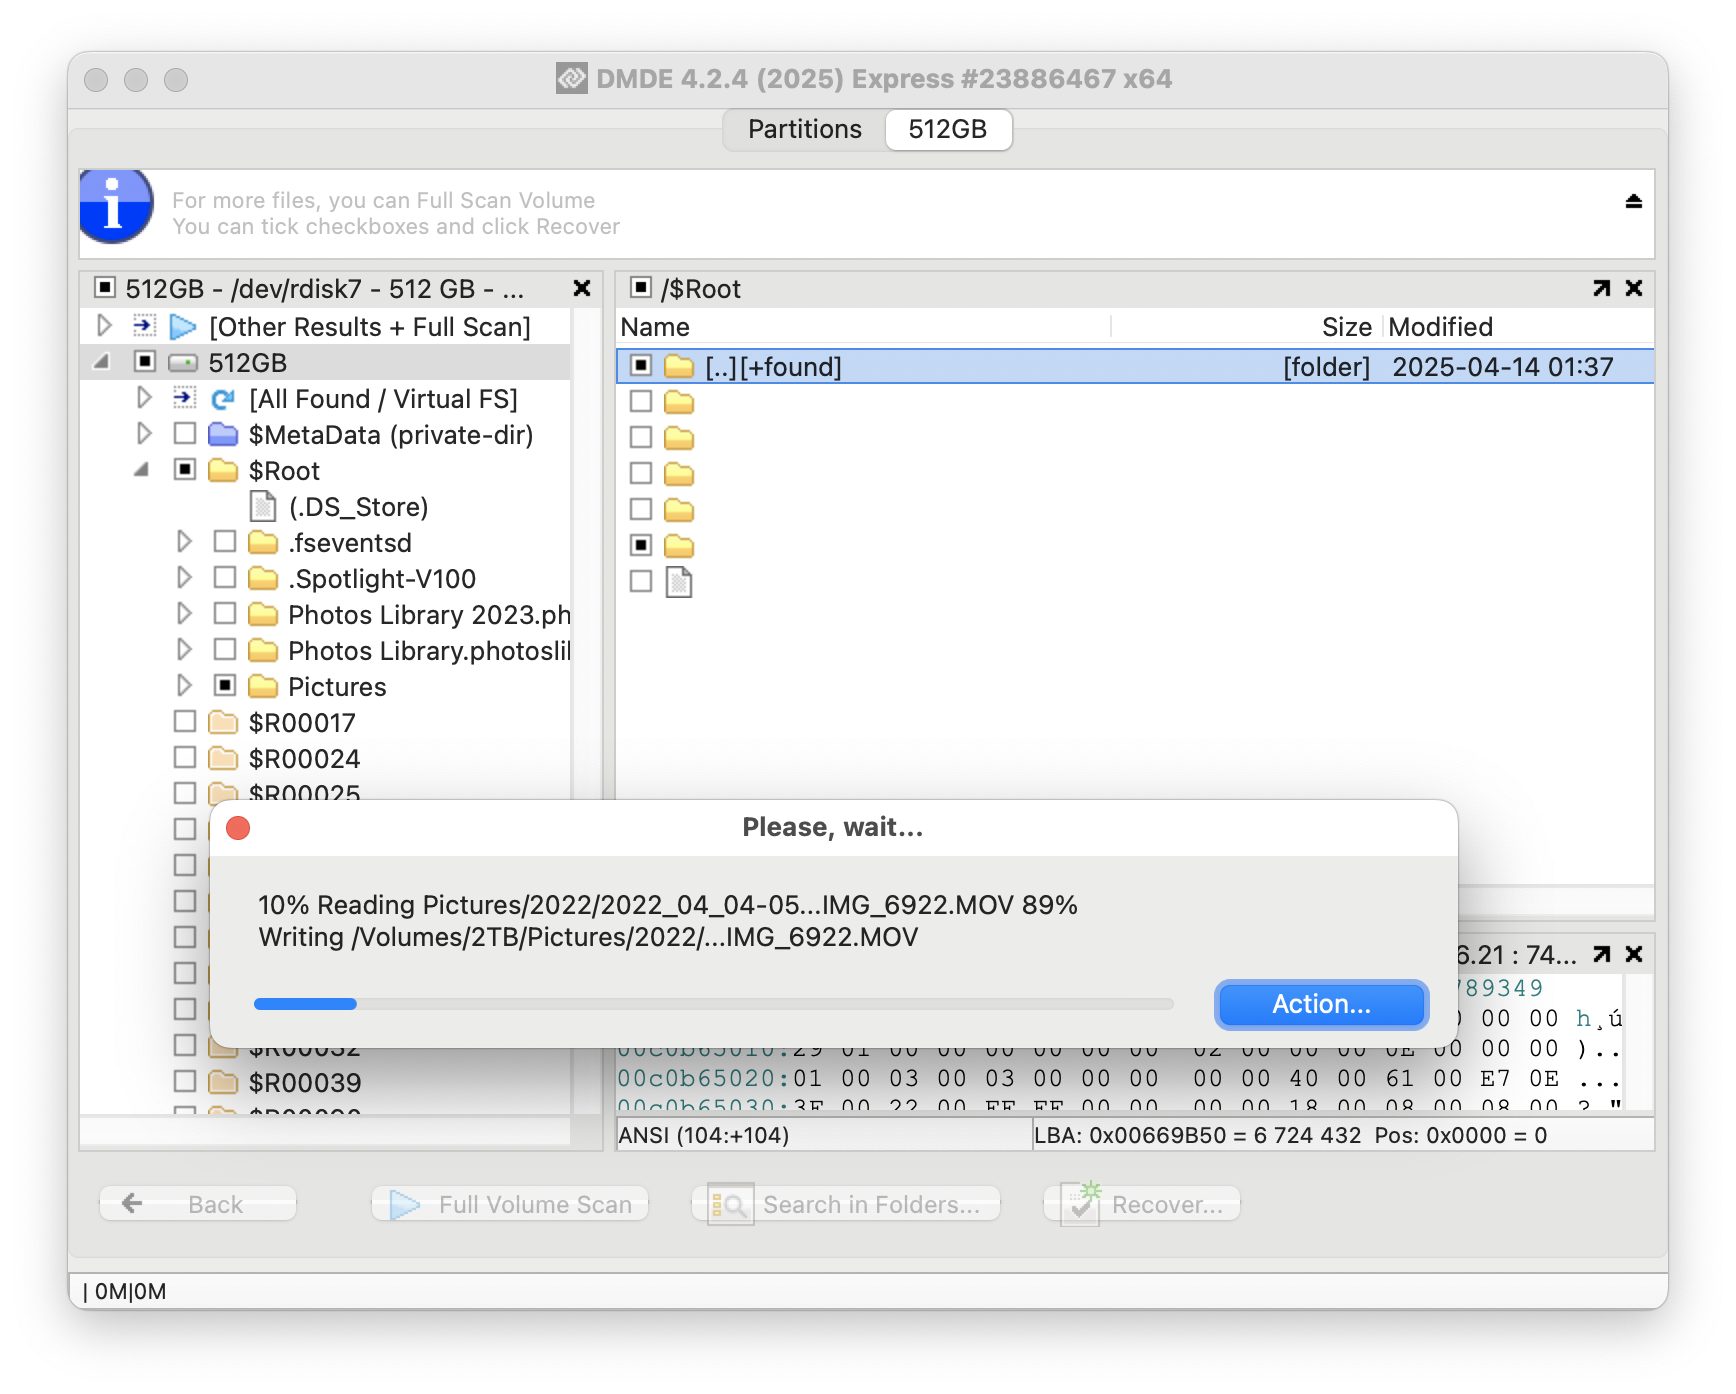Close the hex viewer panel
This screenshot has width=1736, height=1394.
pyautogui.click(x=1634, y=954)
